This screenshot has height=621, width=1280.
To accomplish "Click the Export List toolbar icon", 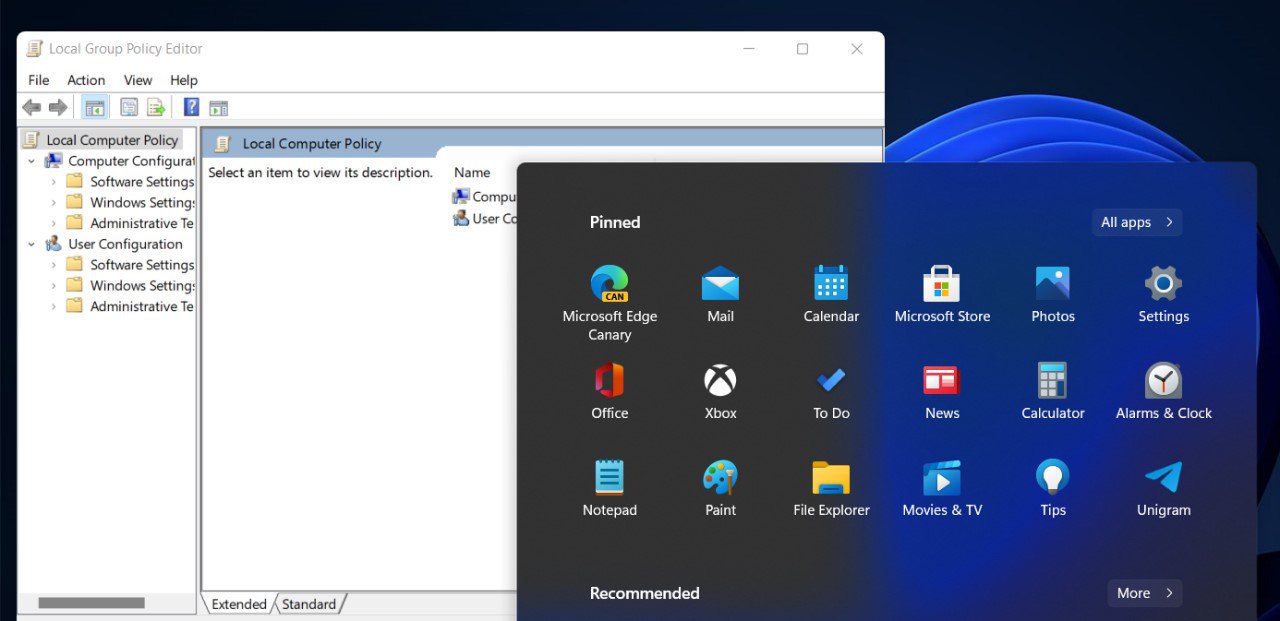I will pos(156,107).
